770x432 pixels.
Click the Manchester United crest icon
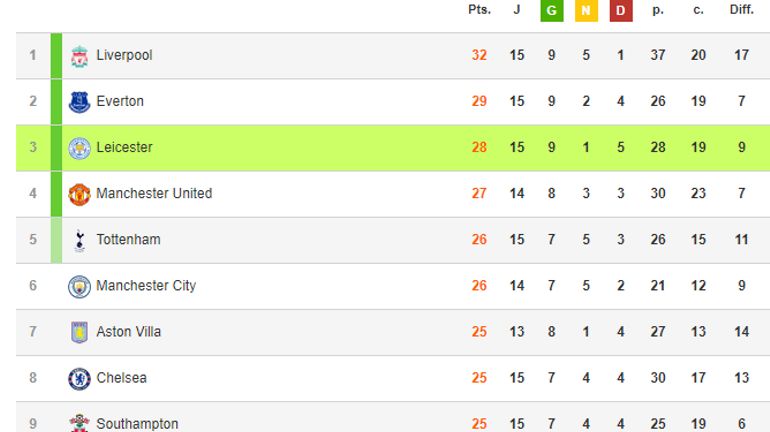click(x=79, y=194)
